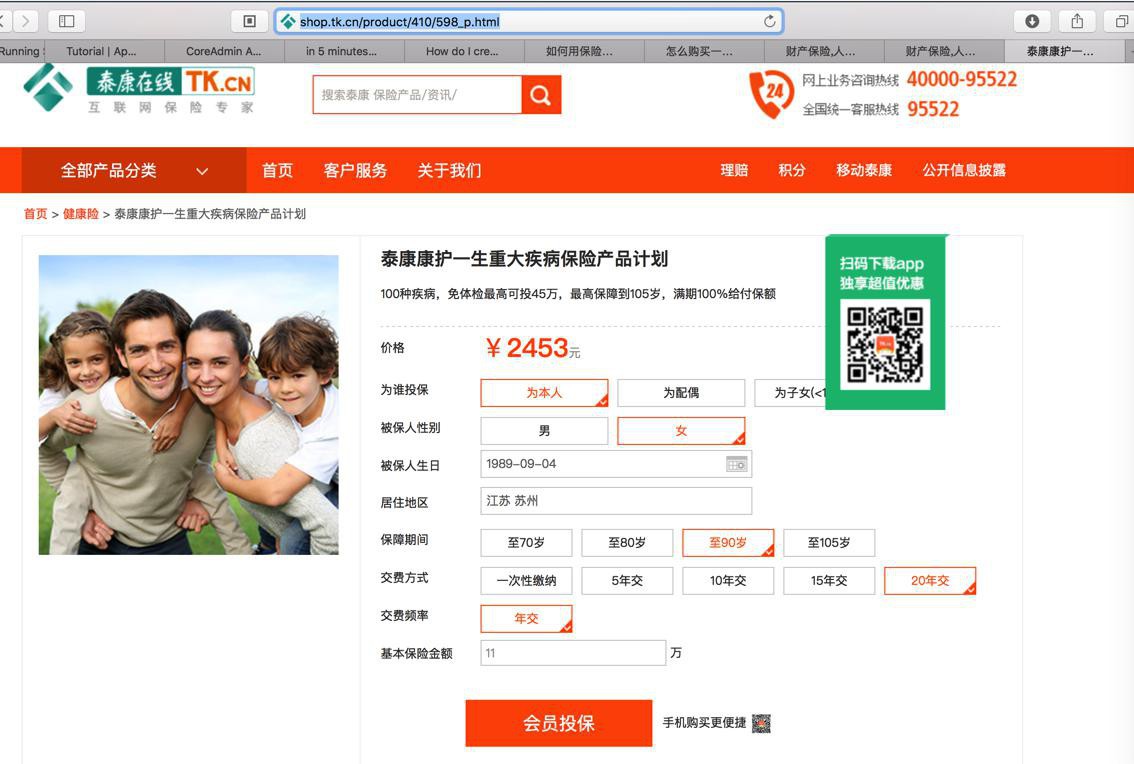Click the Safari show tabs icon

[x=1120, y=22]
